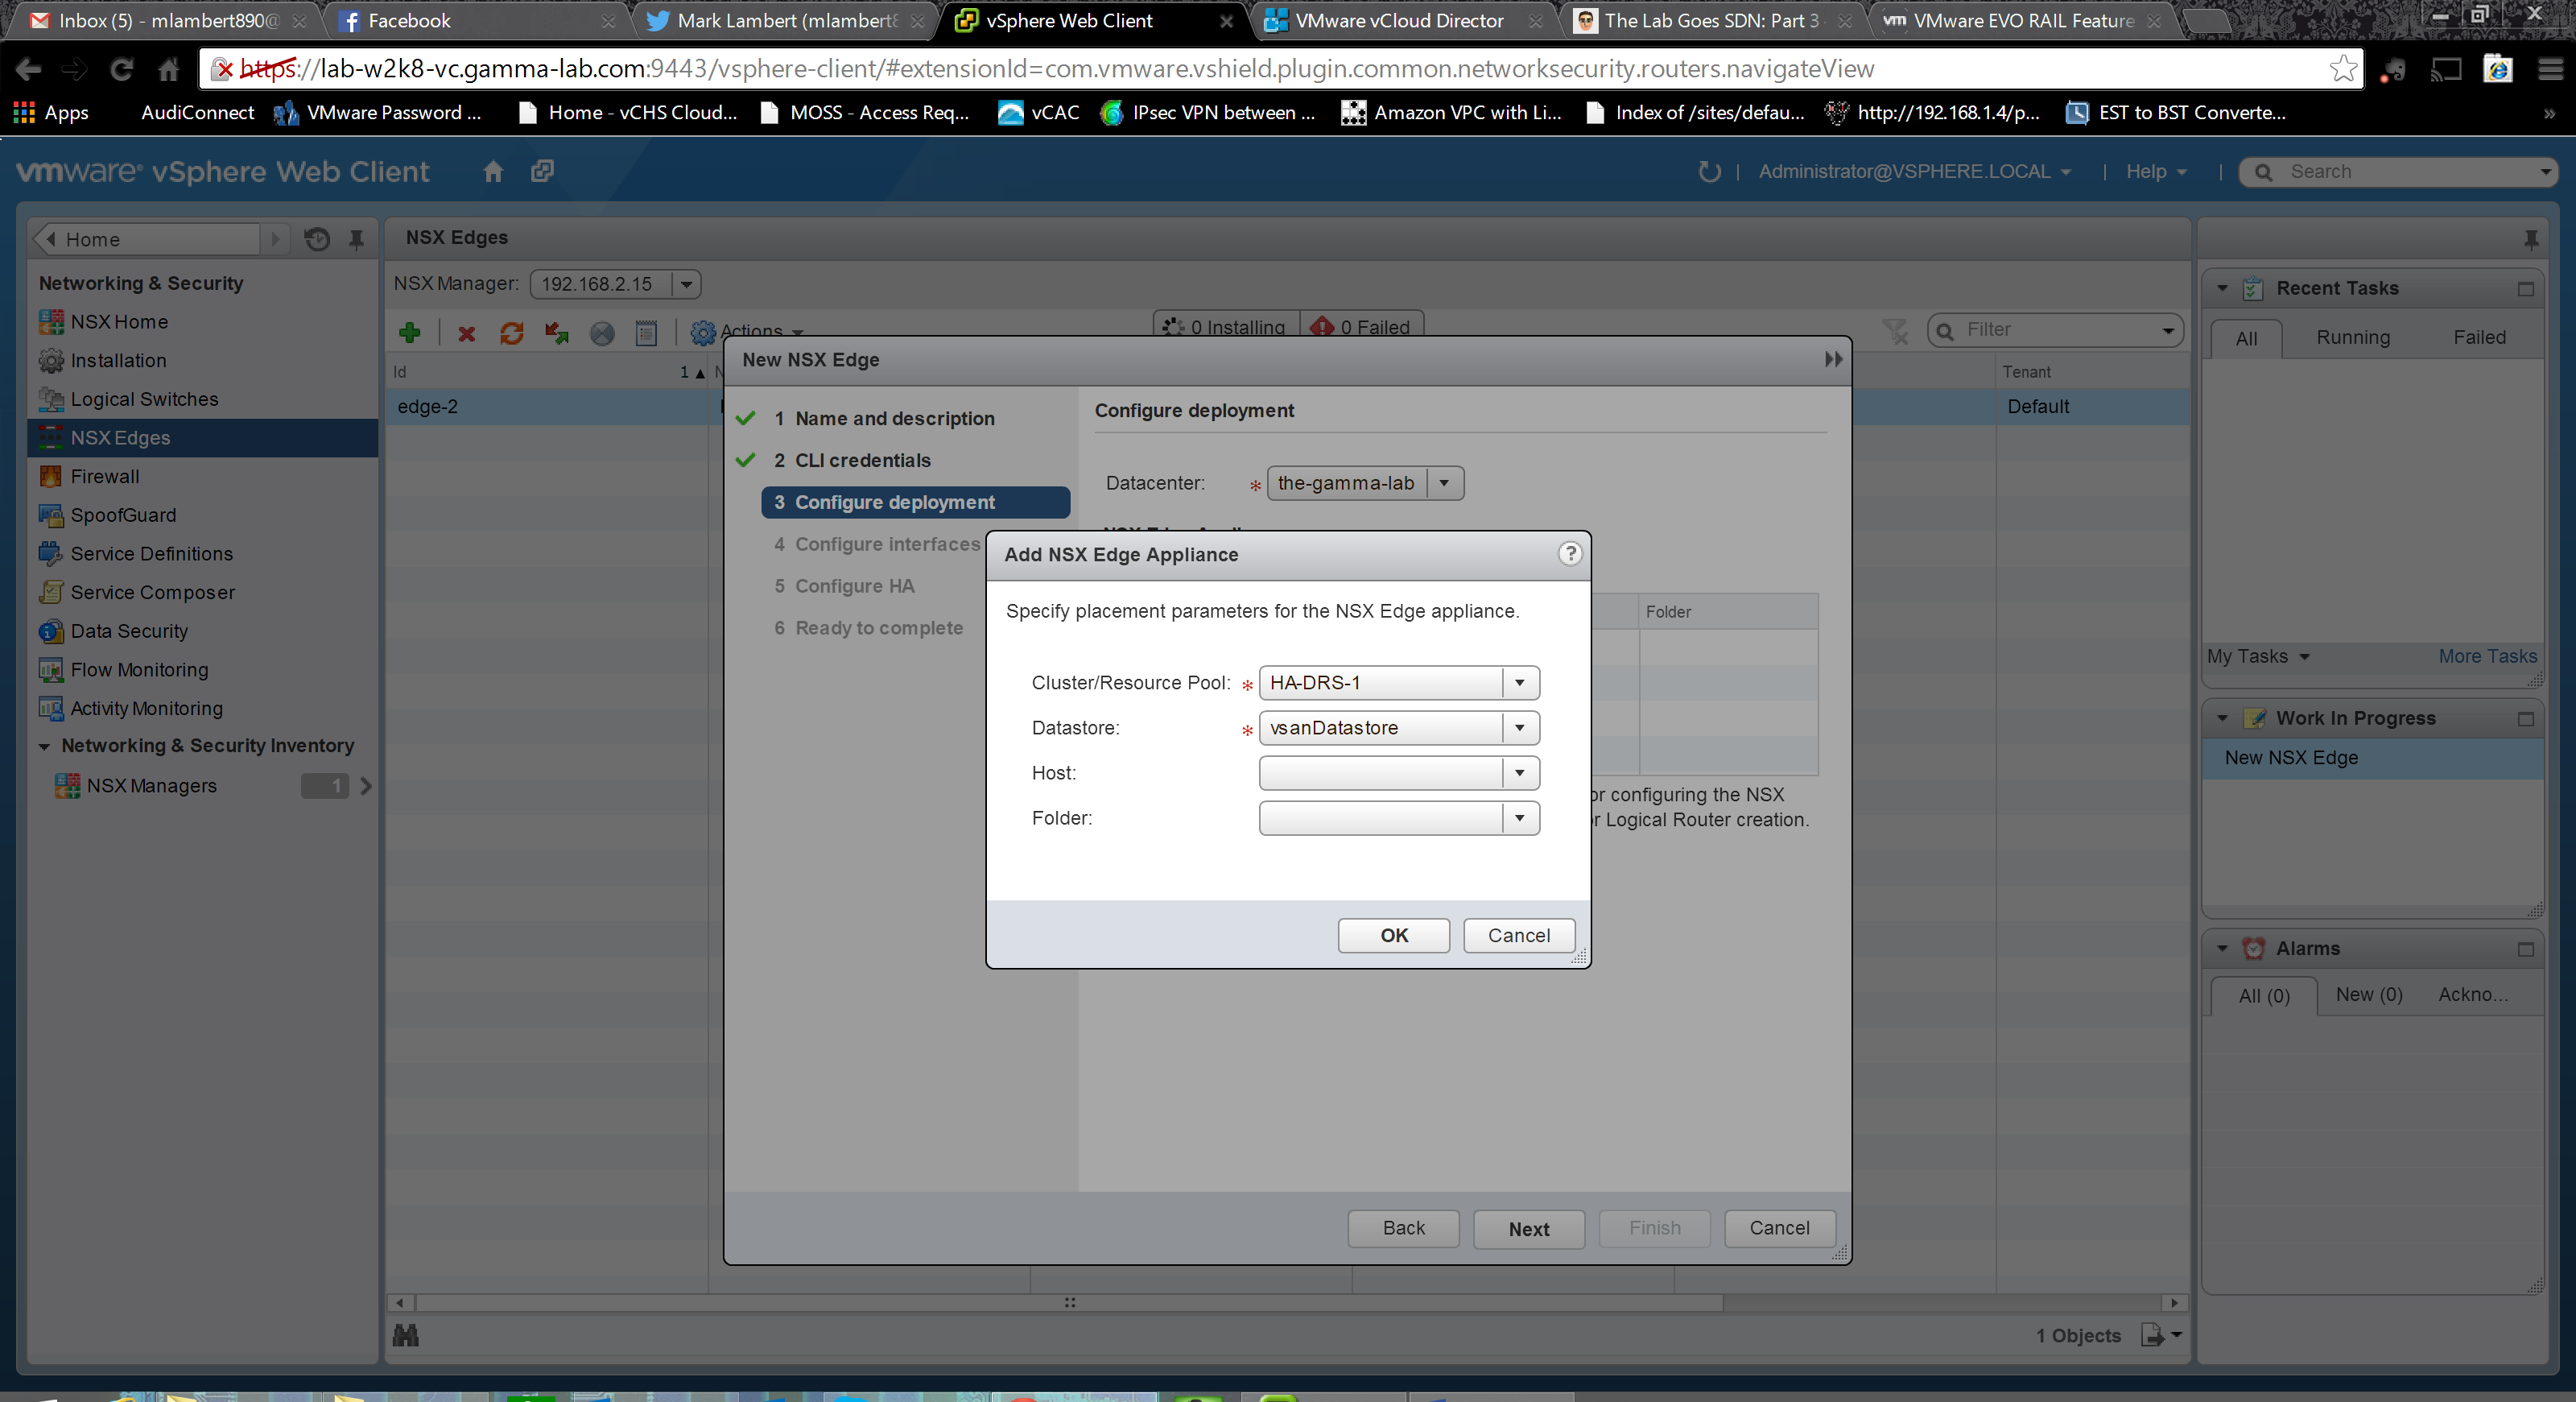
Task: Select Firewall in the navigator
Action: point(104,476)
